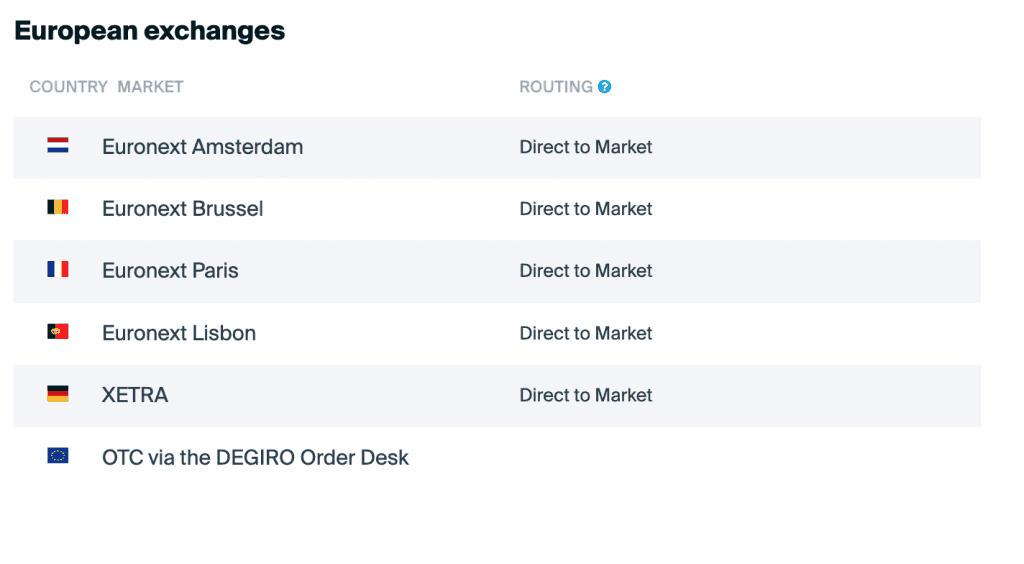Click the European exchanges heading
This screenshot has height=564, width=1024.
click(150, 31)
